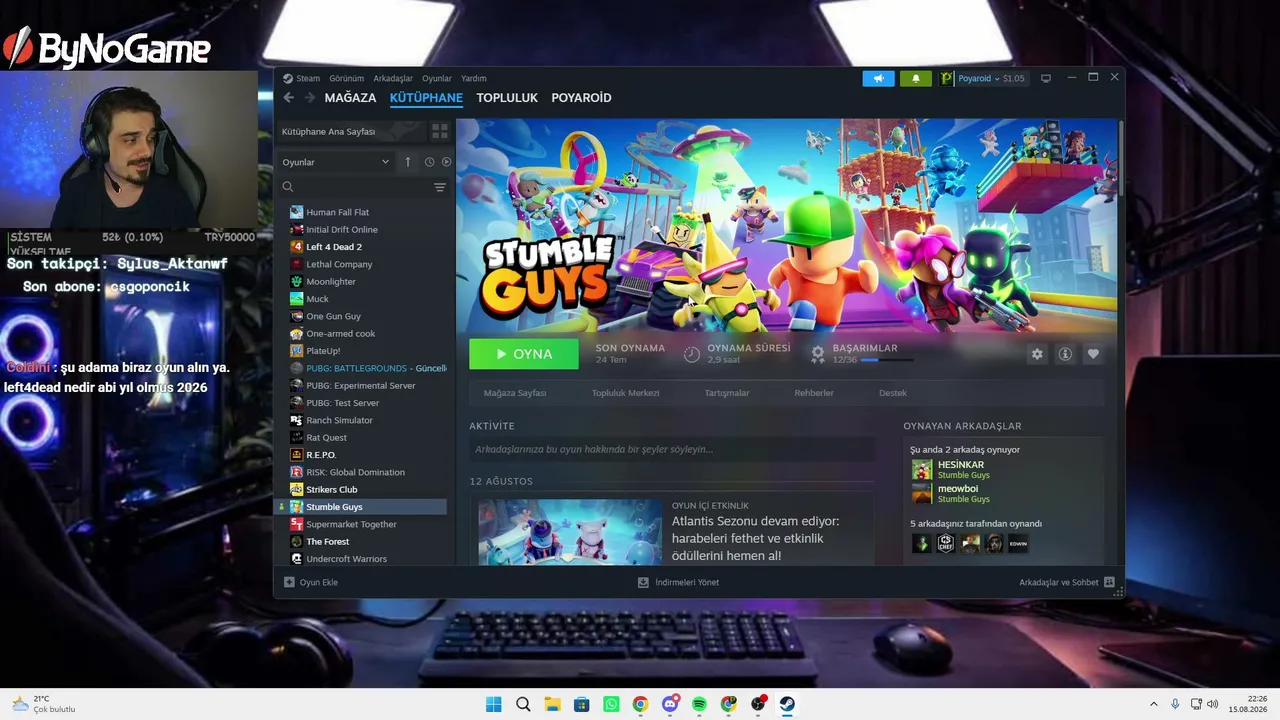The height and width of the screenshot is (720, 1280).
Task: Open Topluluk Merkezi link
Action: coord(625,393)
